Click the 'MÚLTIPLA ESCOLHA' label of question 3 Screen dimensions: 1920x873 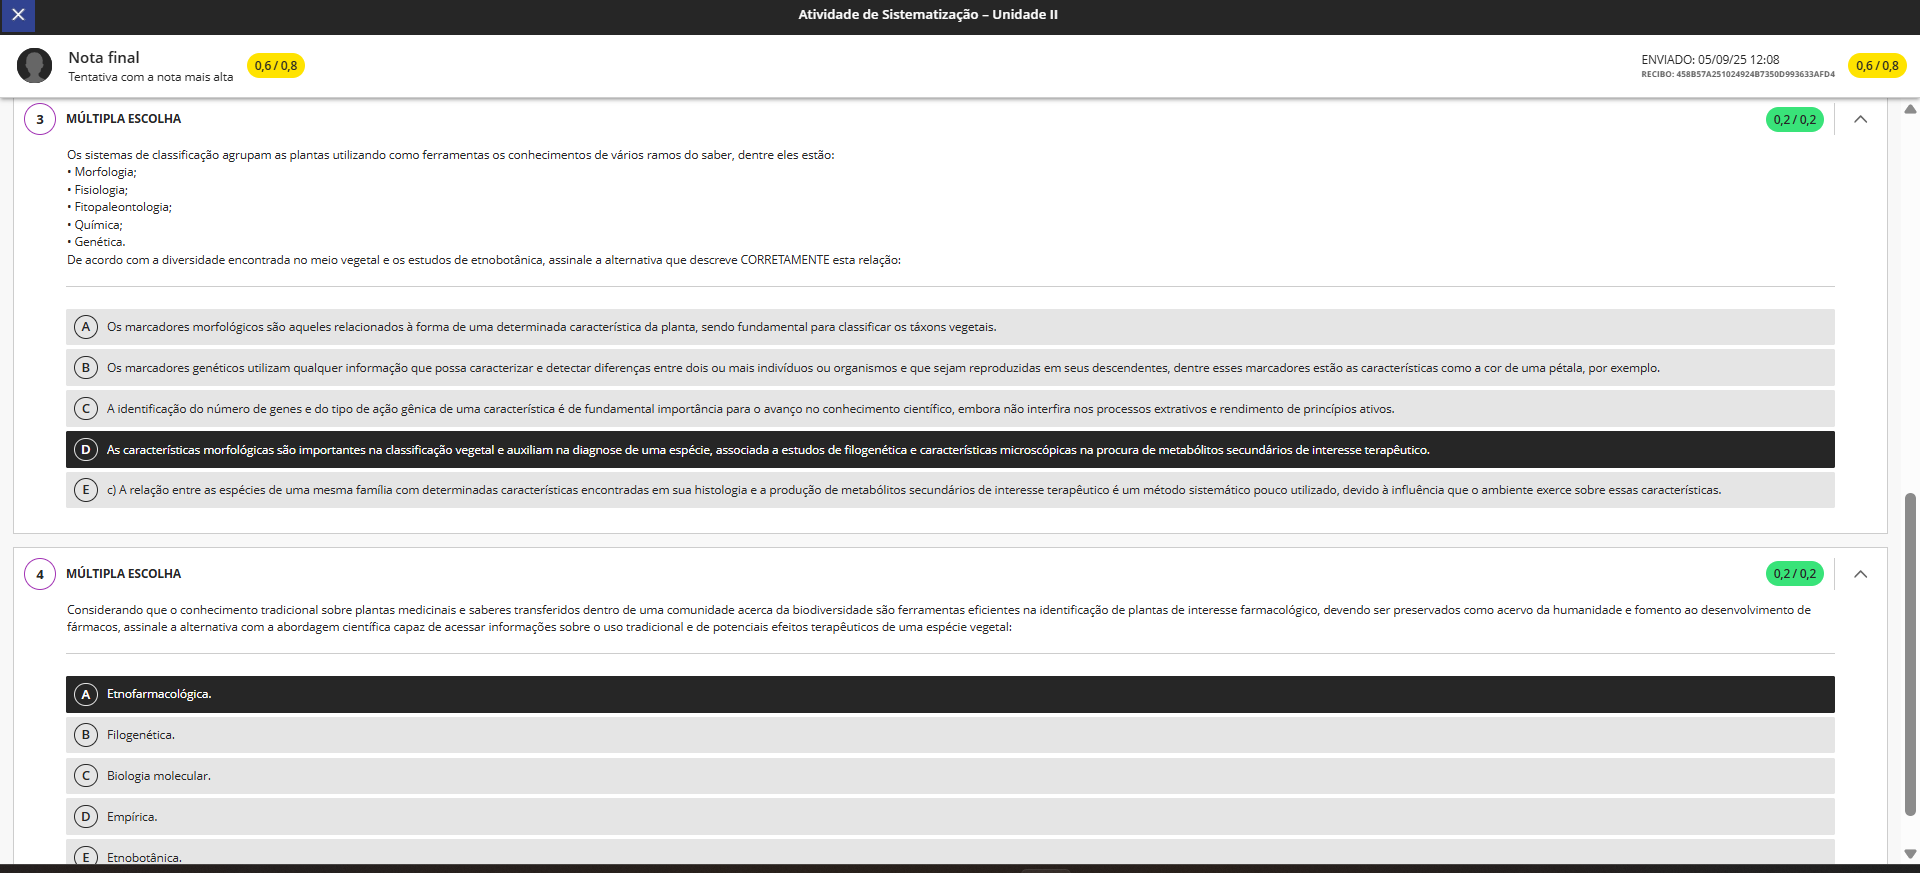[x=124, y=119]
